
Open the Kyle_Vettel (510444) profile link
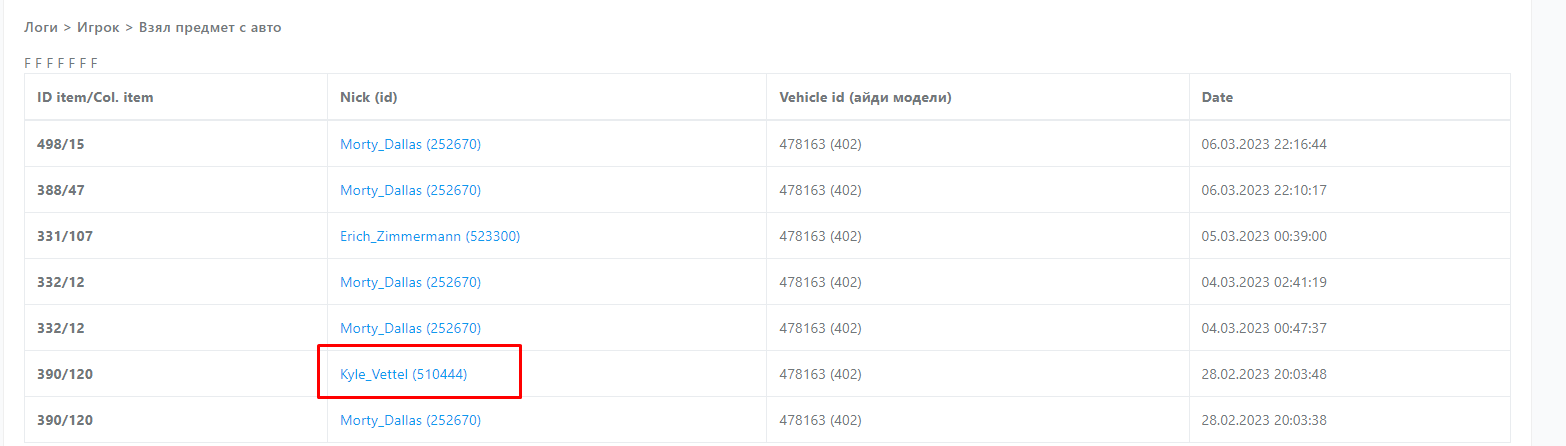point(403,374)
